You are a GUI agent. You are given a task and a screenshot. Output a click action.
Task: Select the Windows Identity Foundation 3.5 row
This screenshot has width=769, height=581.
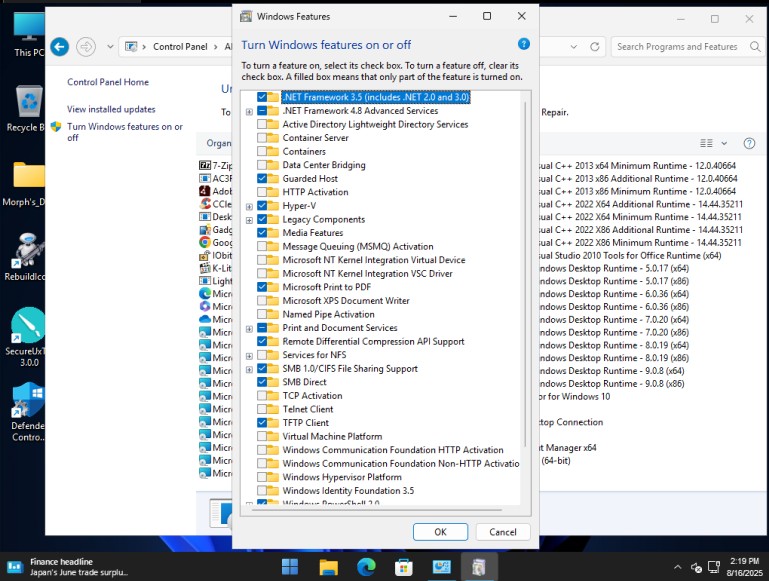pyautogui.click(x=348, y=490)
